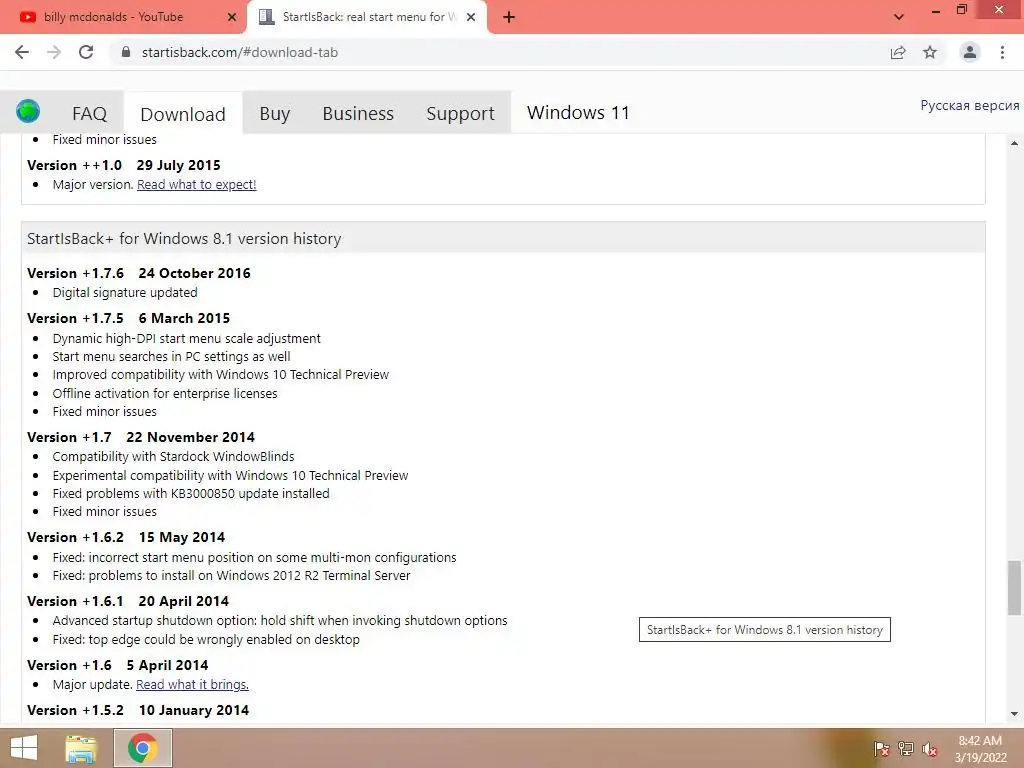The width and height of the screenshot is (1024, 768).
Task: Switch to Русская версия link
Action: [970, 105]
